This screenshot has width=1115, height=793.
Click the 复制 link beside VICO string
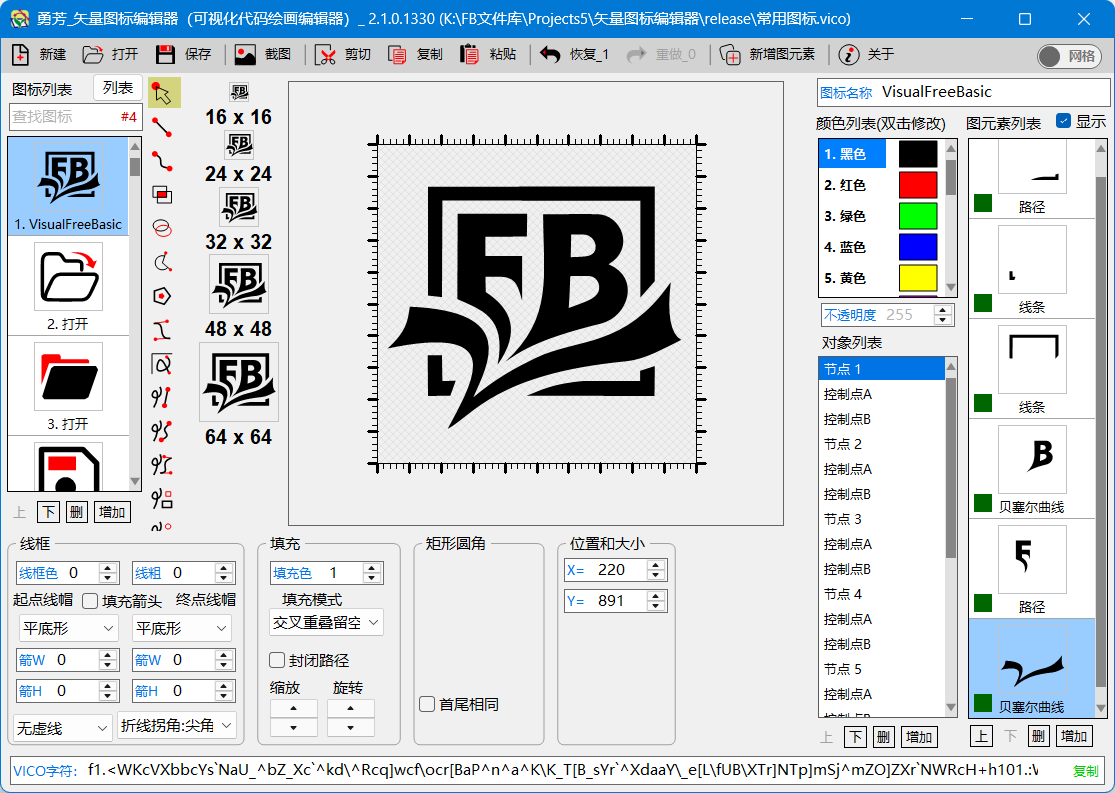pos(1085,771)
